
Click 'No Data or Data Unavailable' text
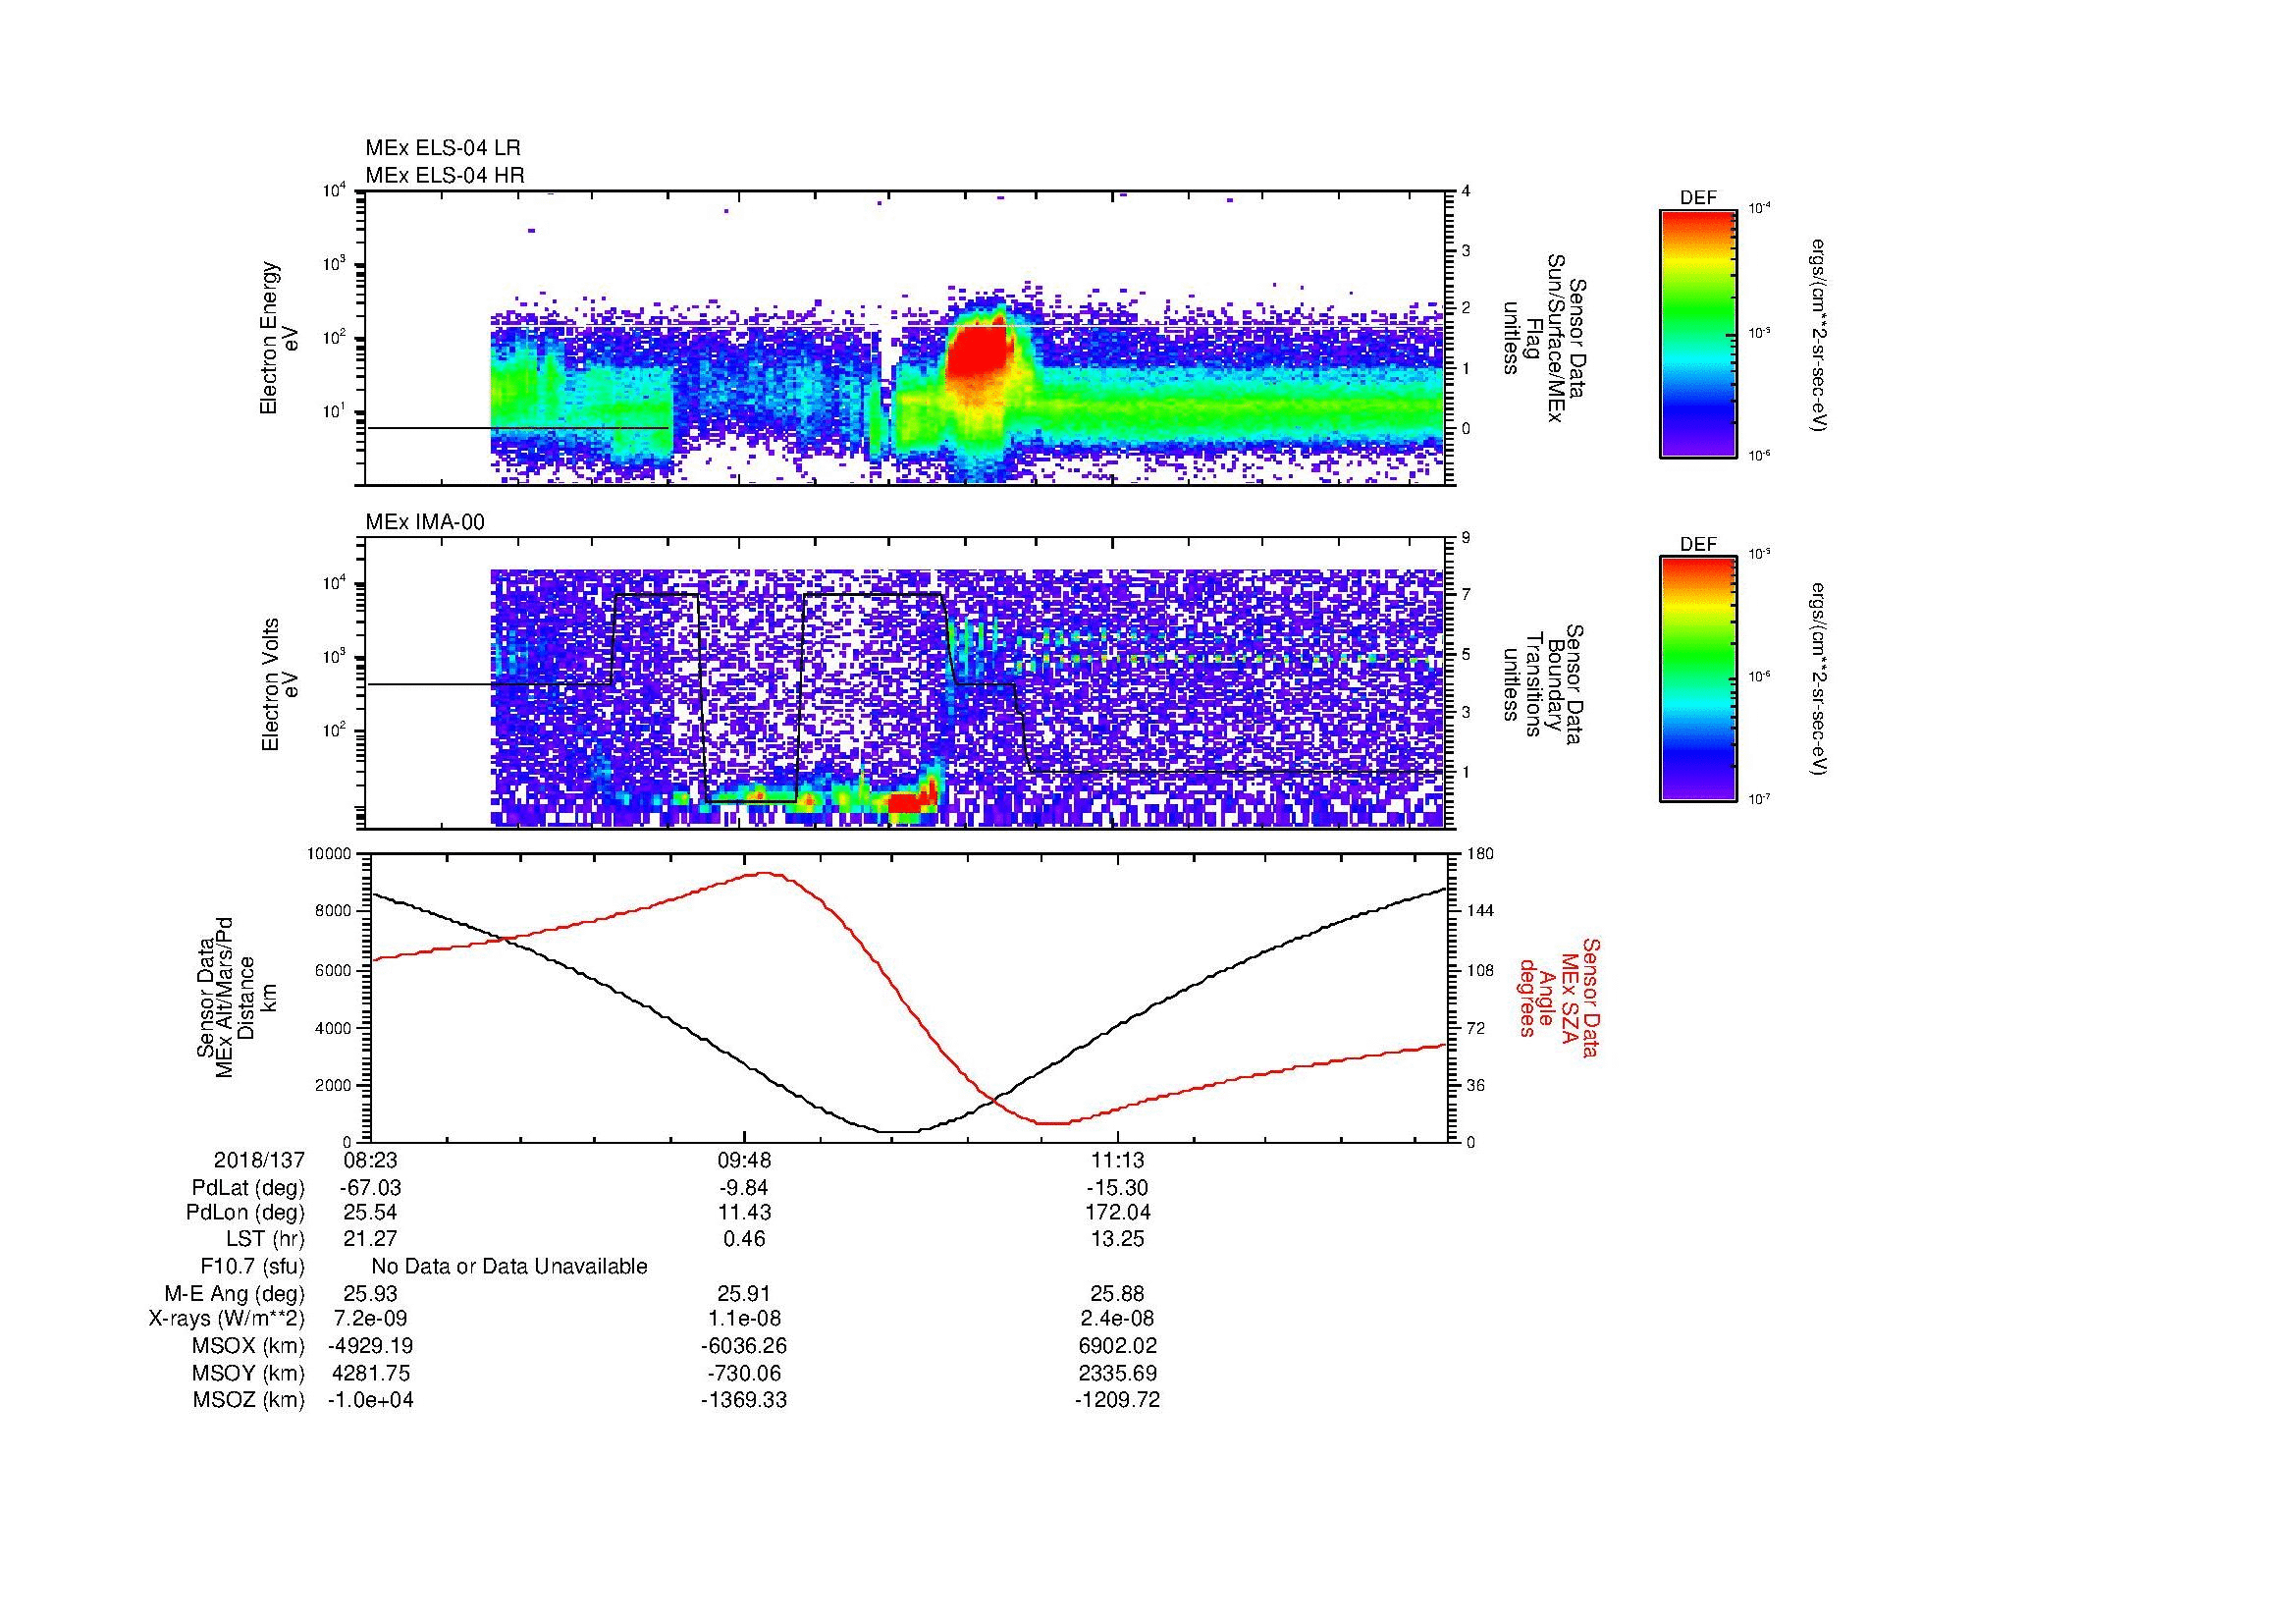coord(509,1266)
